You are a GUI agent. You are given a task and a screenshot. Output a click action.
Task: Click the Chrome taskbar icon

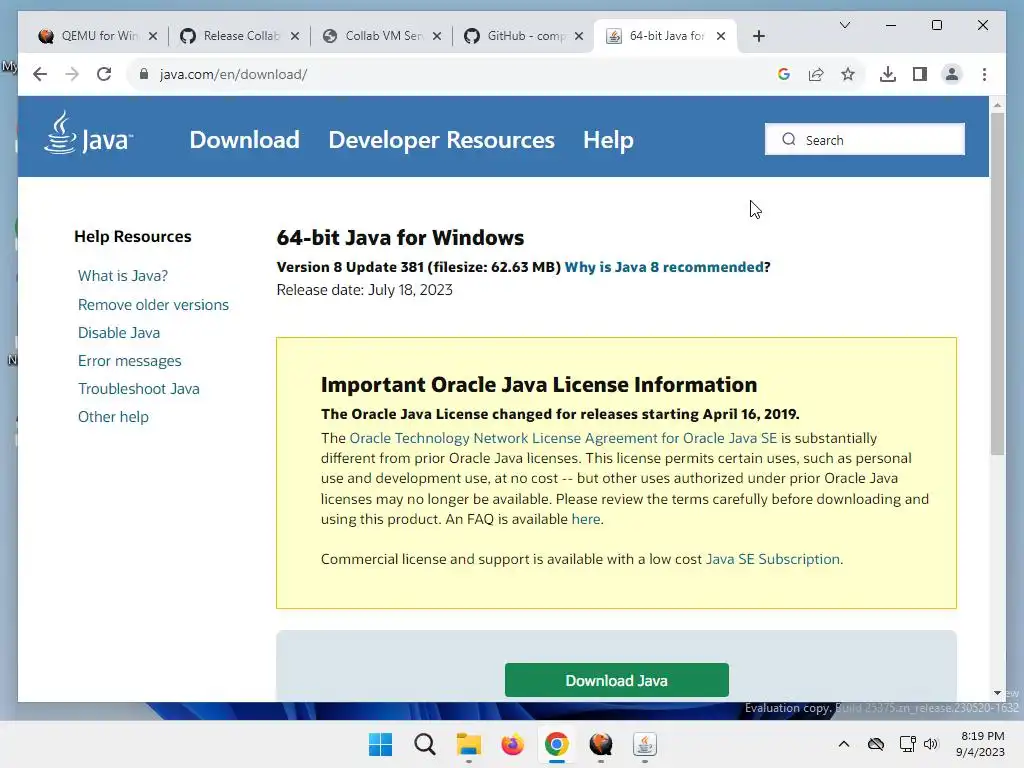point(556,744)
